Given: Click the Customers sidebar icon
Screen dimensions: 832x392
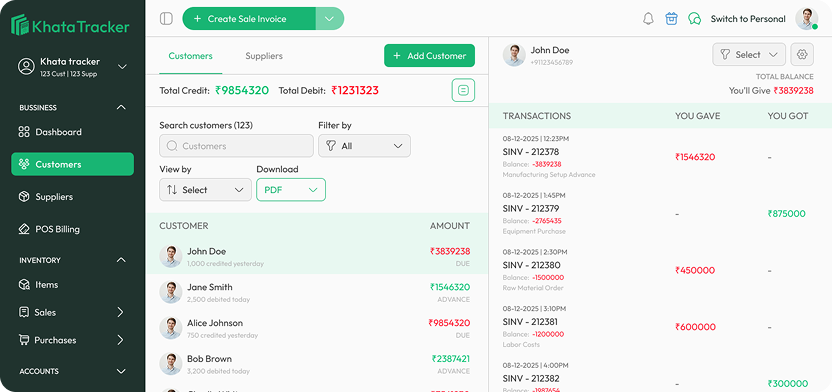Looking at the screenshot, I should (x=24, y=164).
